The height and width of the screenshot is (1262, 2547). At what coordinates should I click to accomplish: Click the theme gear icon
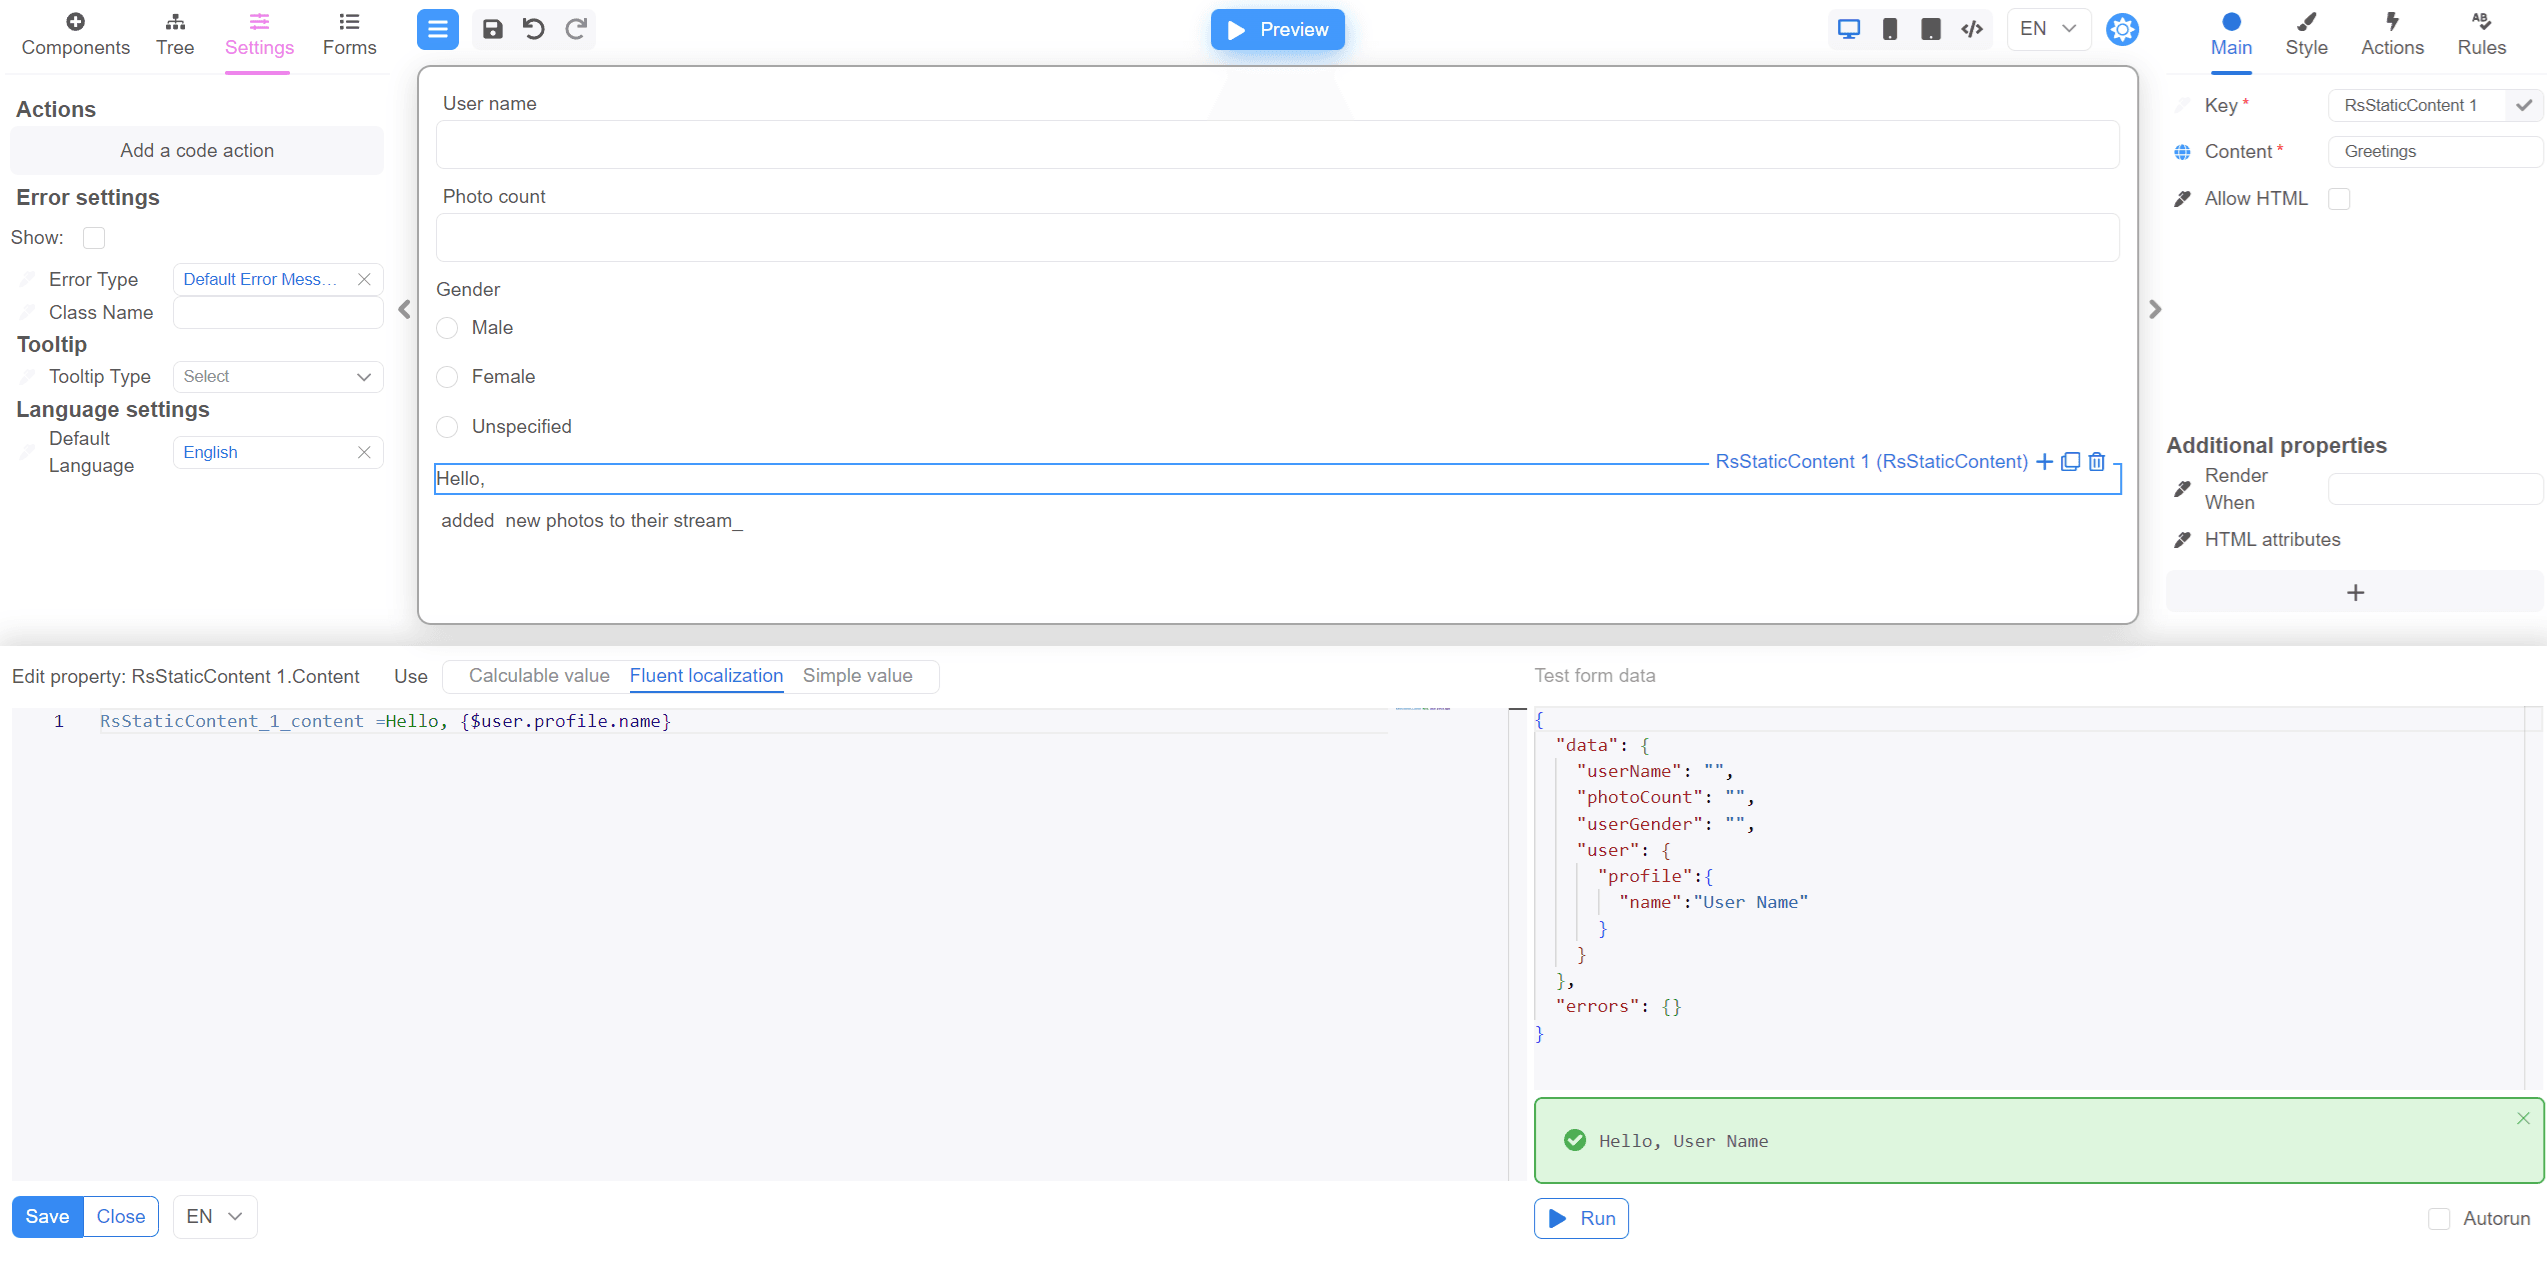pyautogui.click(x=2122, y=29)
